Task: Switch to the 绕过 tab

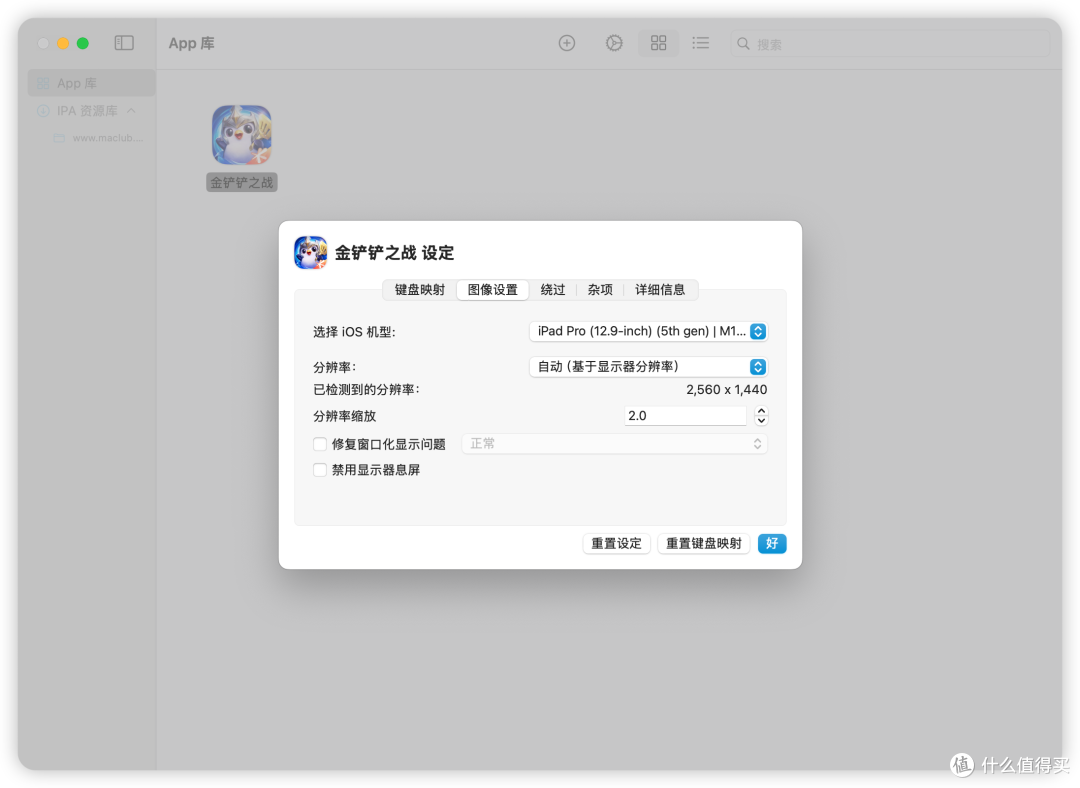Action: click(552, 290)
